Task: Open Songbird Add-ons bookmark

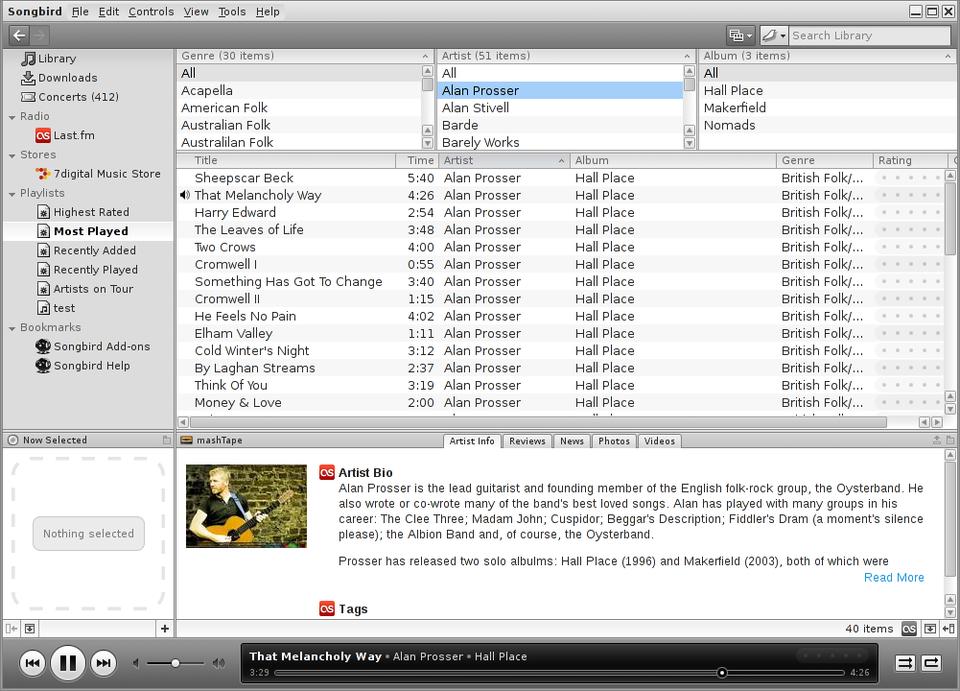Action: [x=101, y=347]
